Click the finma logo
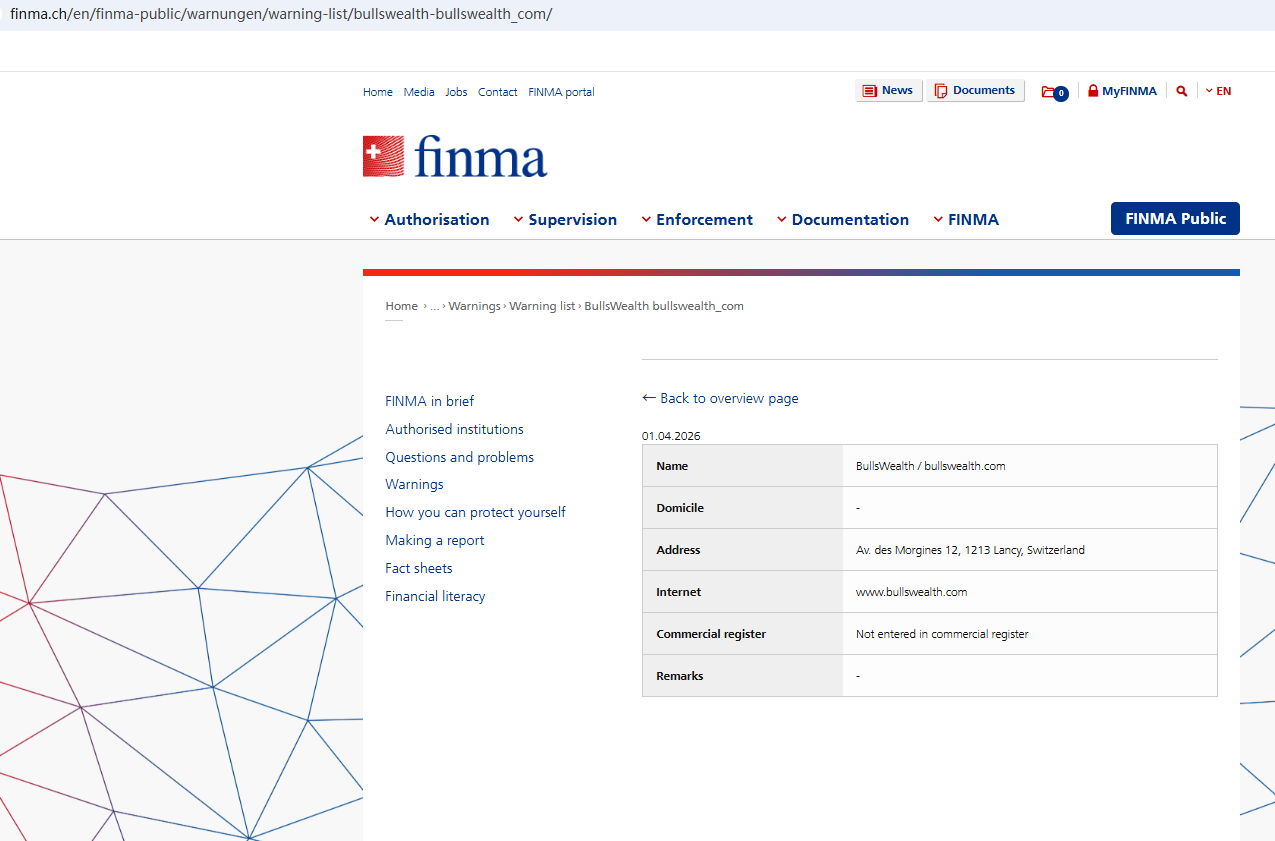This screenshot has width=1275, height=841. pos(455,157)
